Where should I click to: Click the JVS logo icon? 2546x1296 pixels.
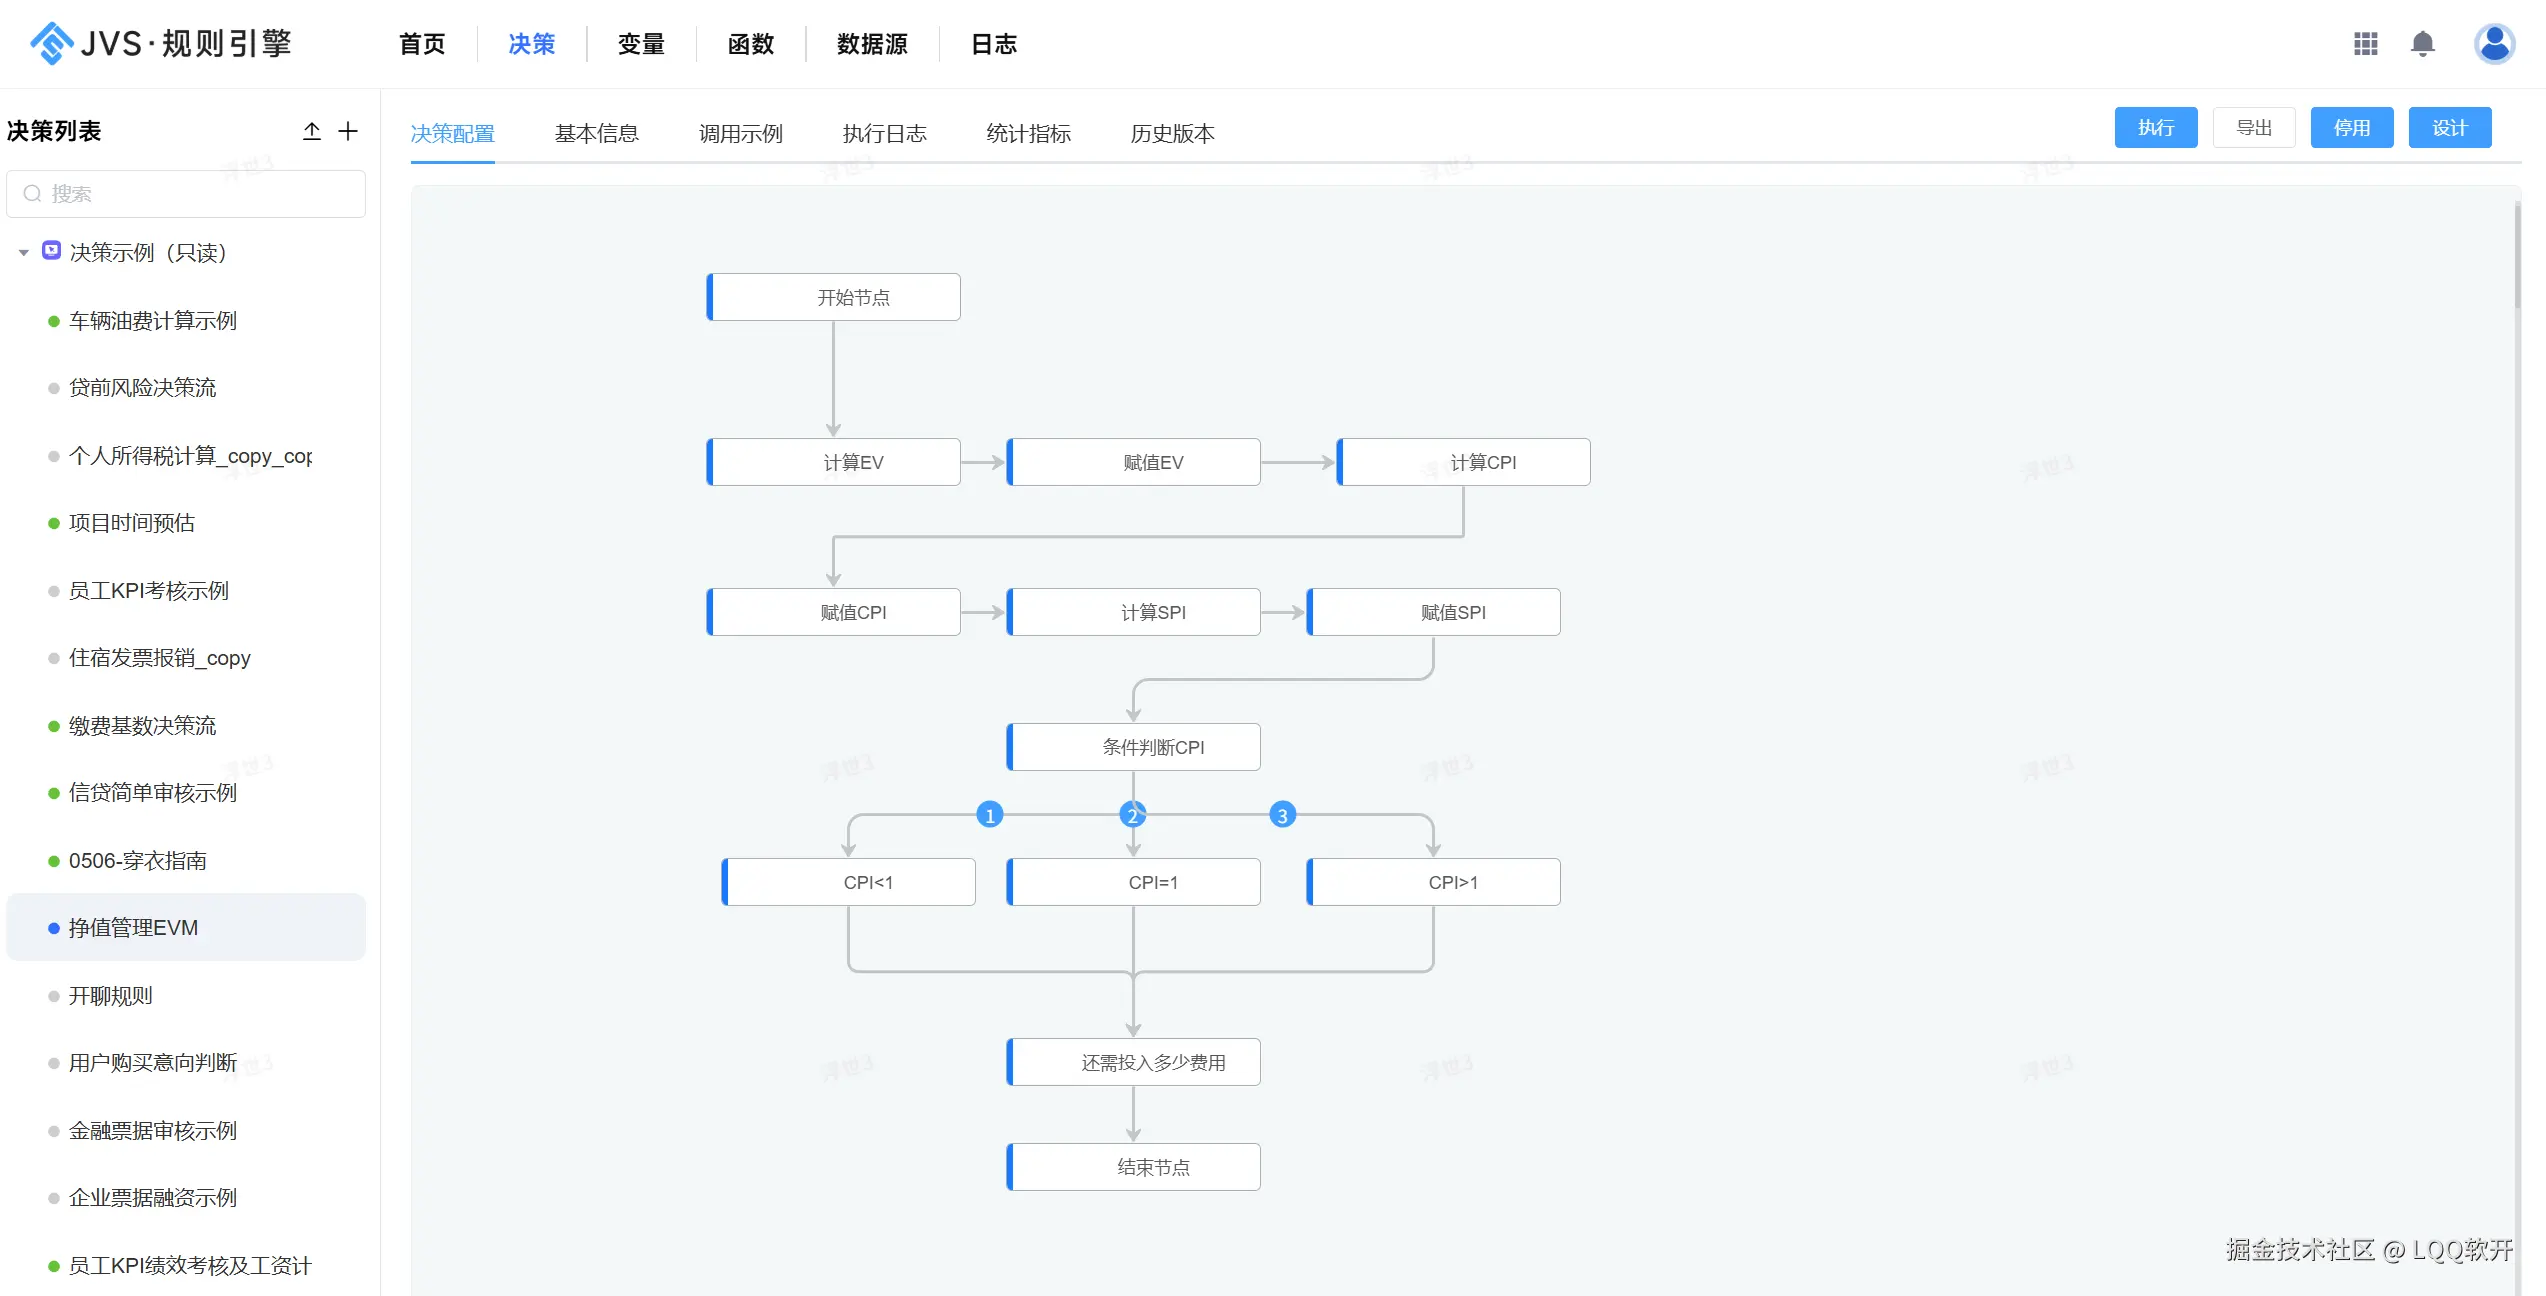(52, 43)
